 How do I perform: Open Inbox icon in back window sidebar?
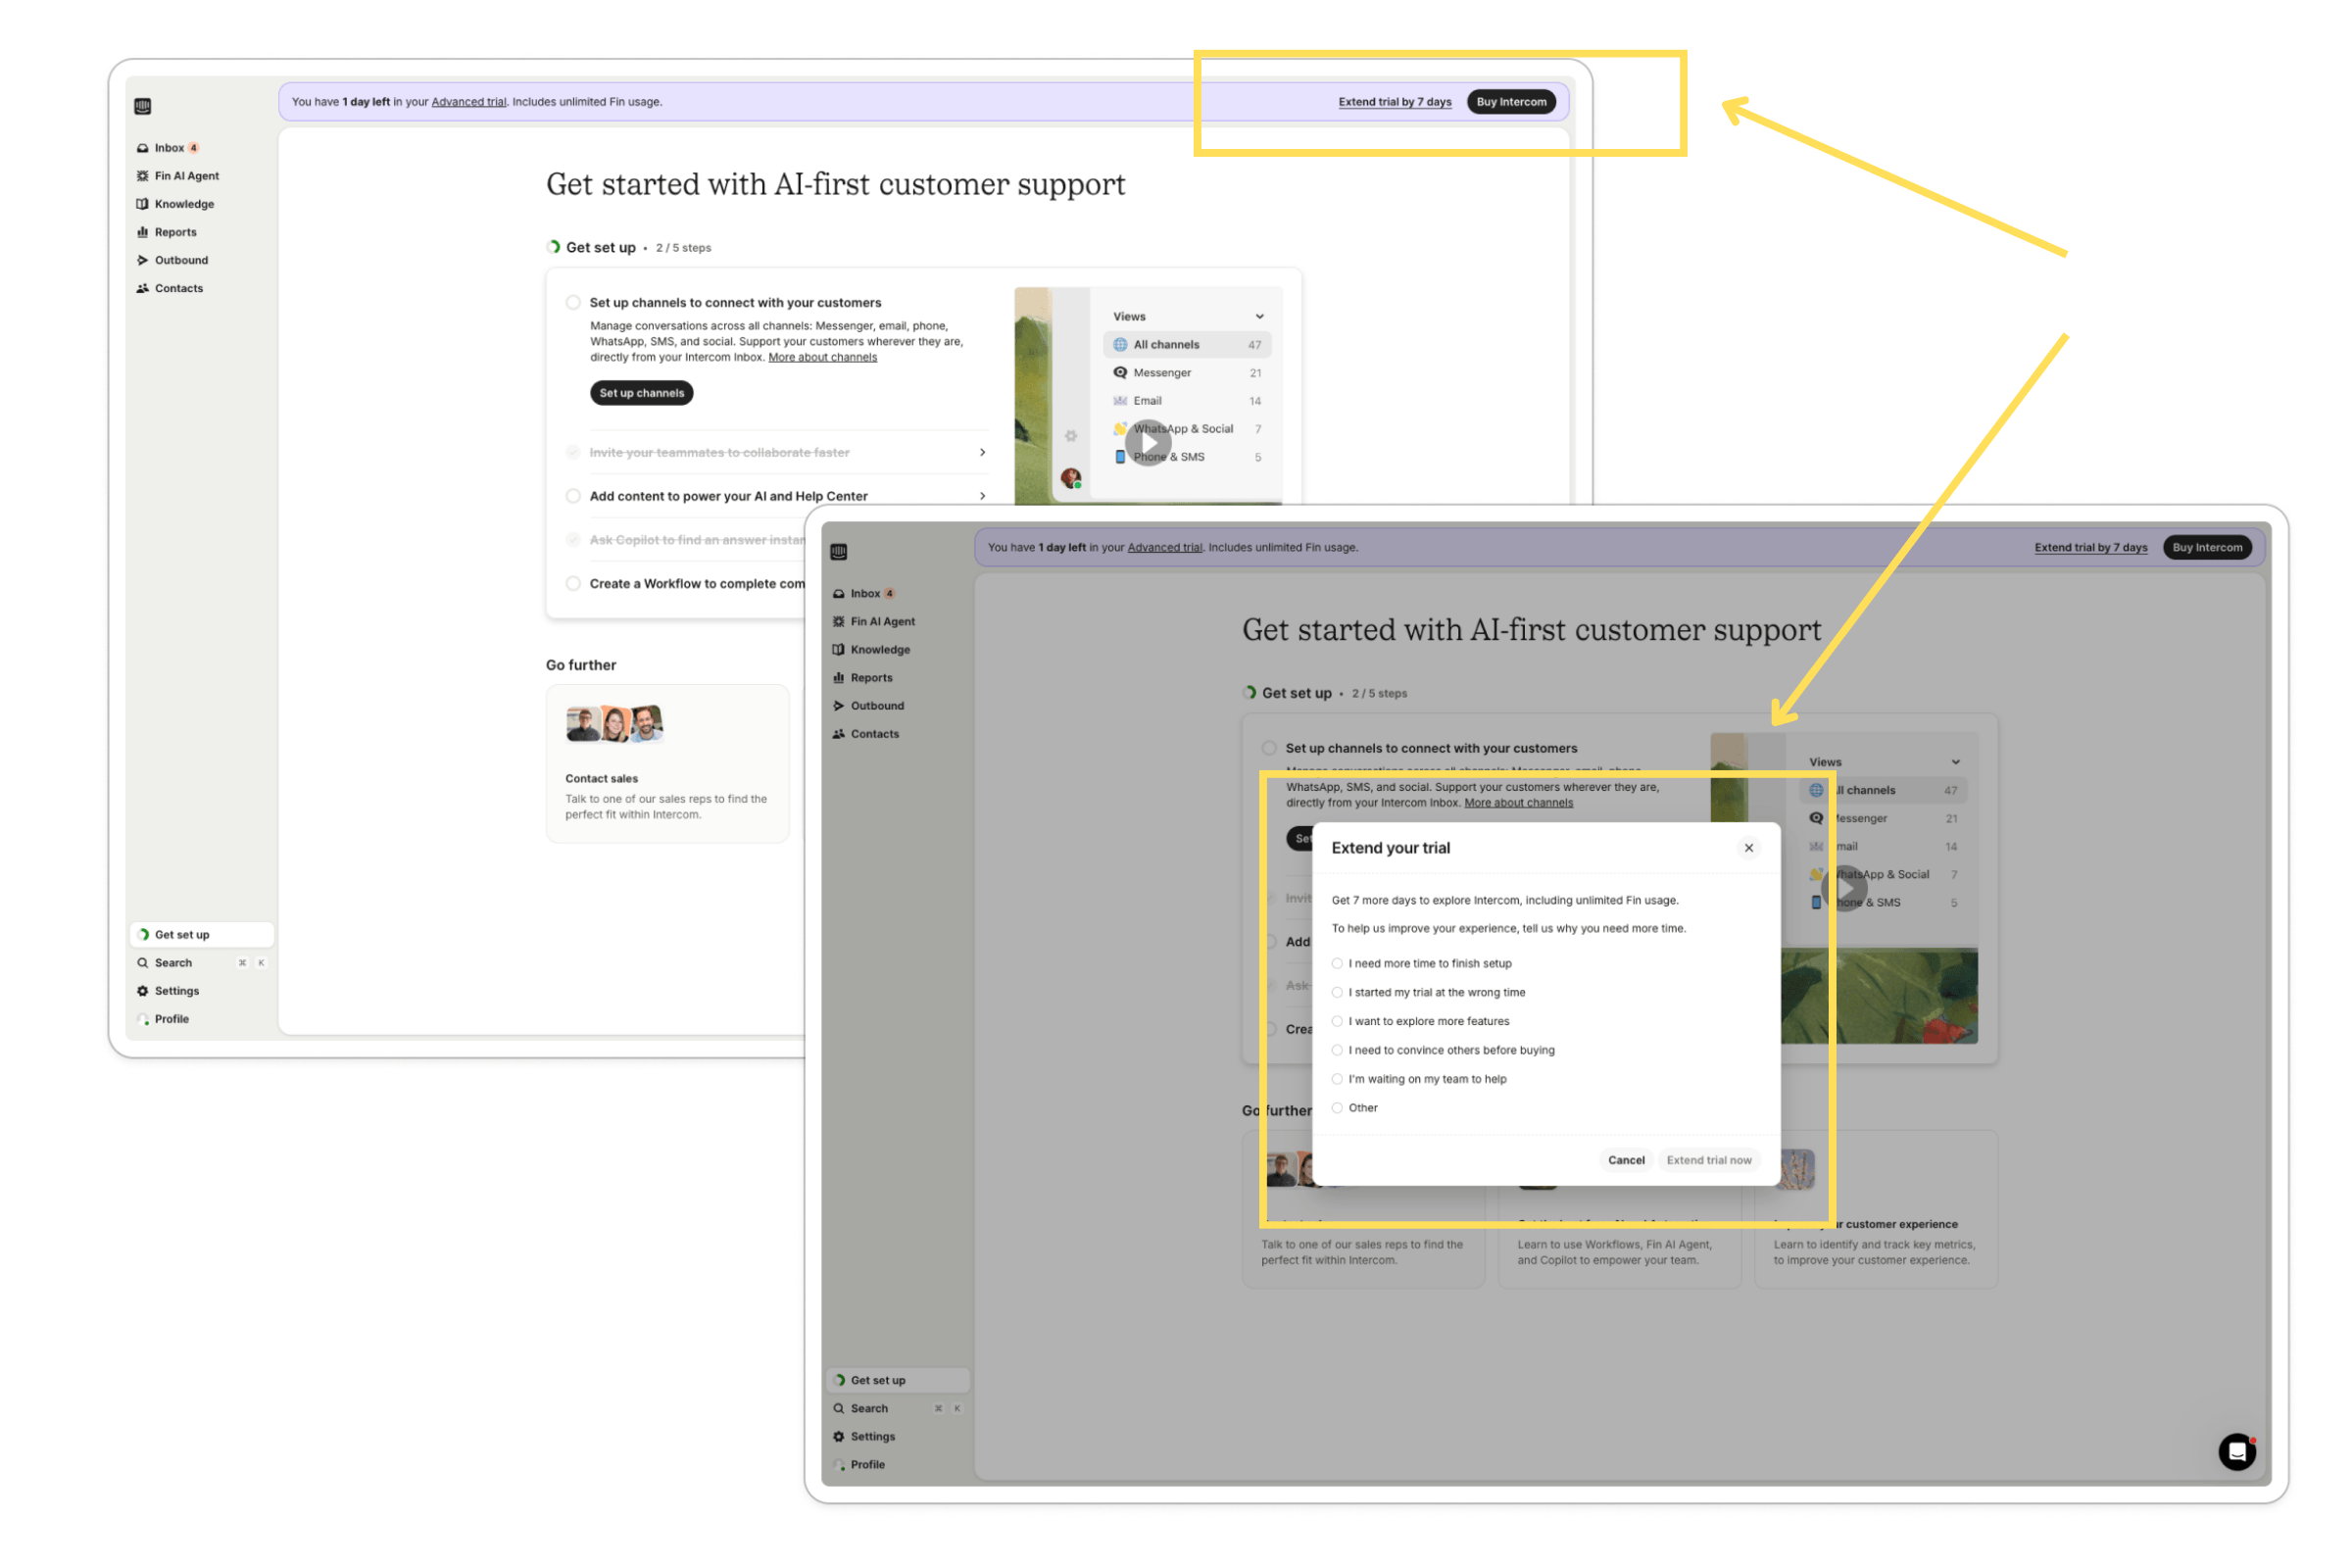pyautogui.click(x=142, y=148)
